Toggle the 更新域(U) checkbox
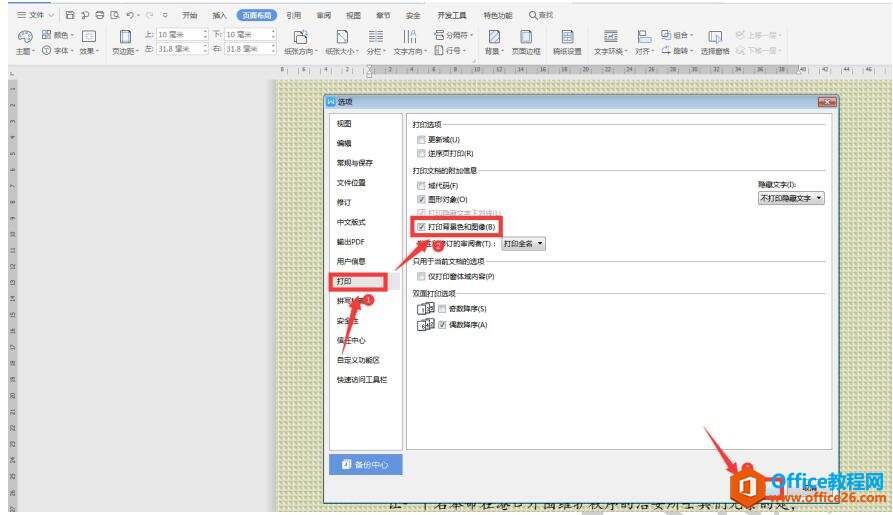This screenshot has width=893, height=515. coord(421,140)
